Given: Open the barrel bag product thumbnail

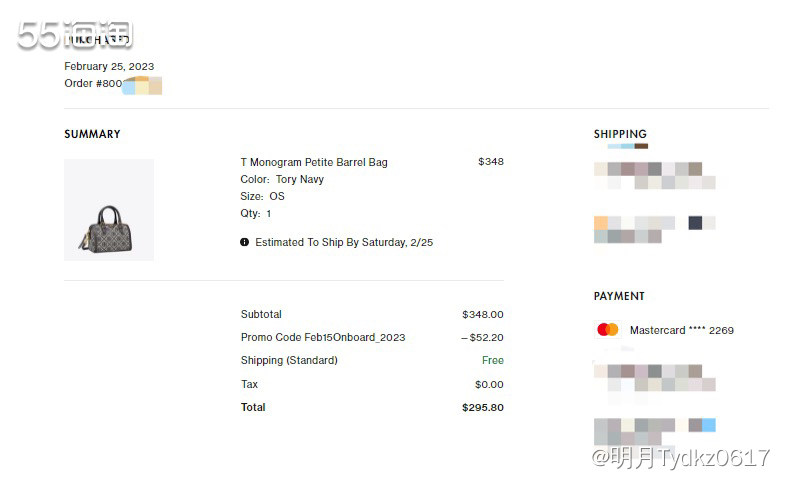Looking at the screenshot, I should pos(109,210).
